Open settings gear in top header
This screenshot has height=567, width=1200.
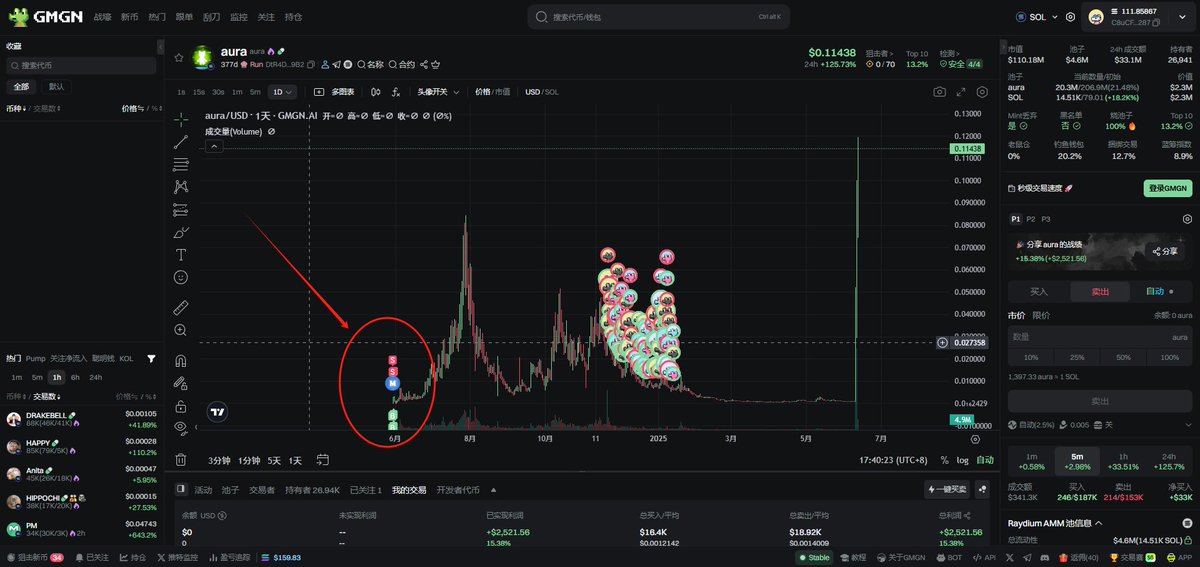tap(1071, 17)
